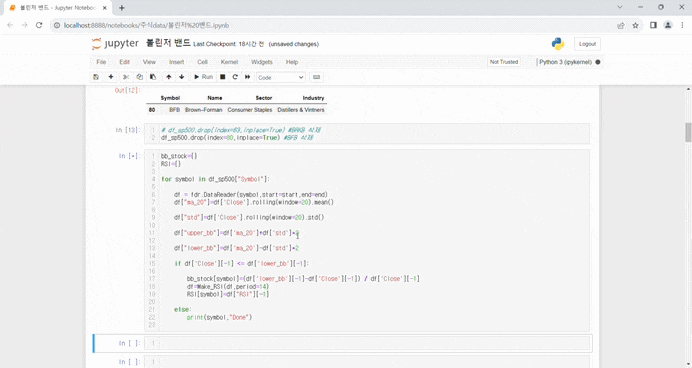This screenshot has width=692, height=368.
Task: Click the Python logo icon
Action: click(558, 44)
